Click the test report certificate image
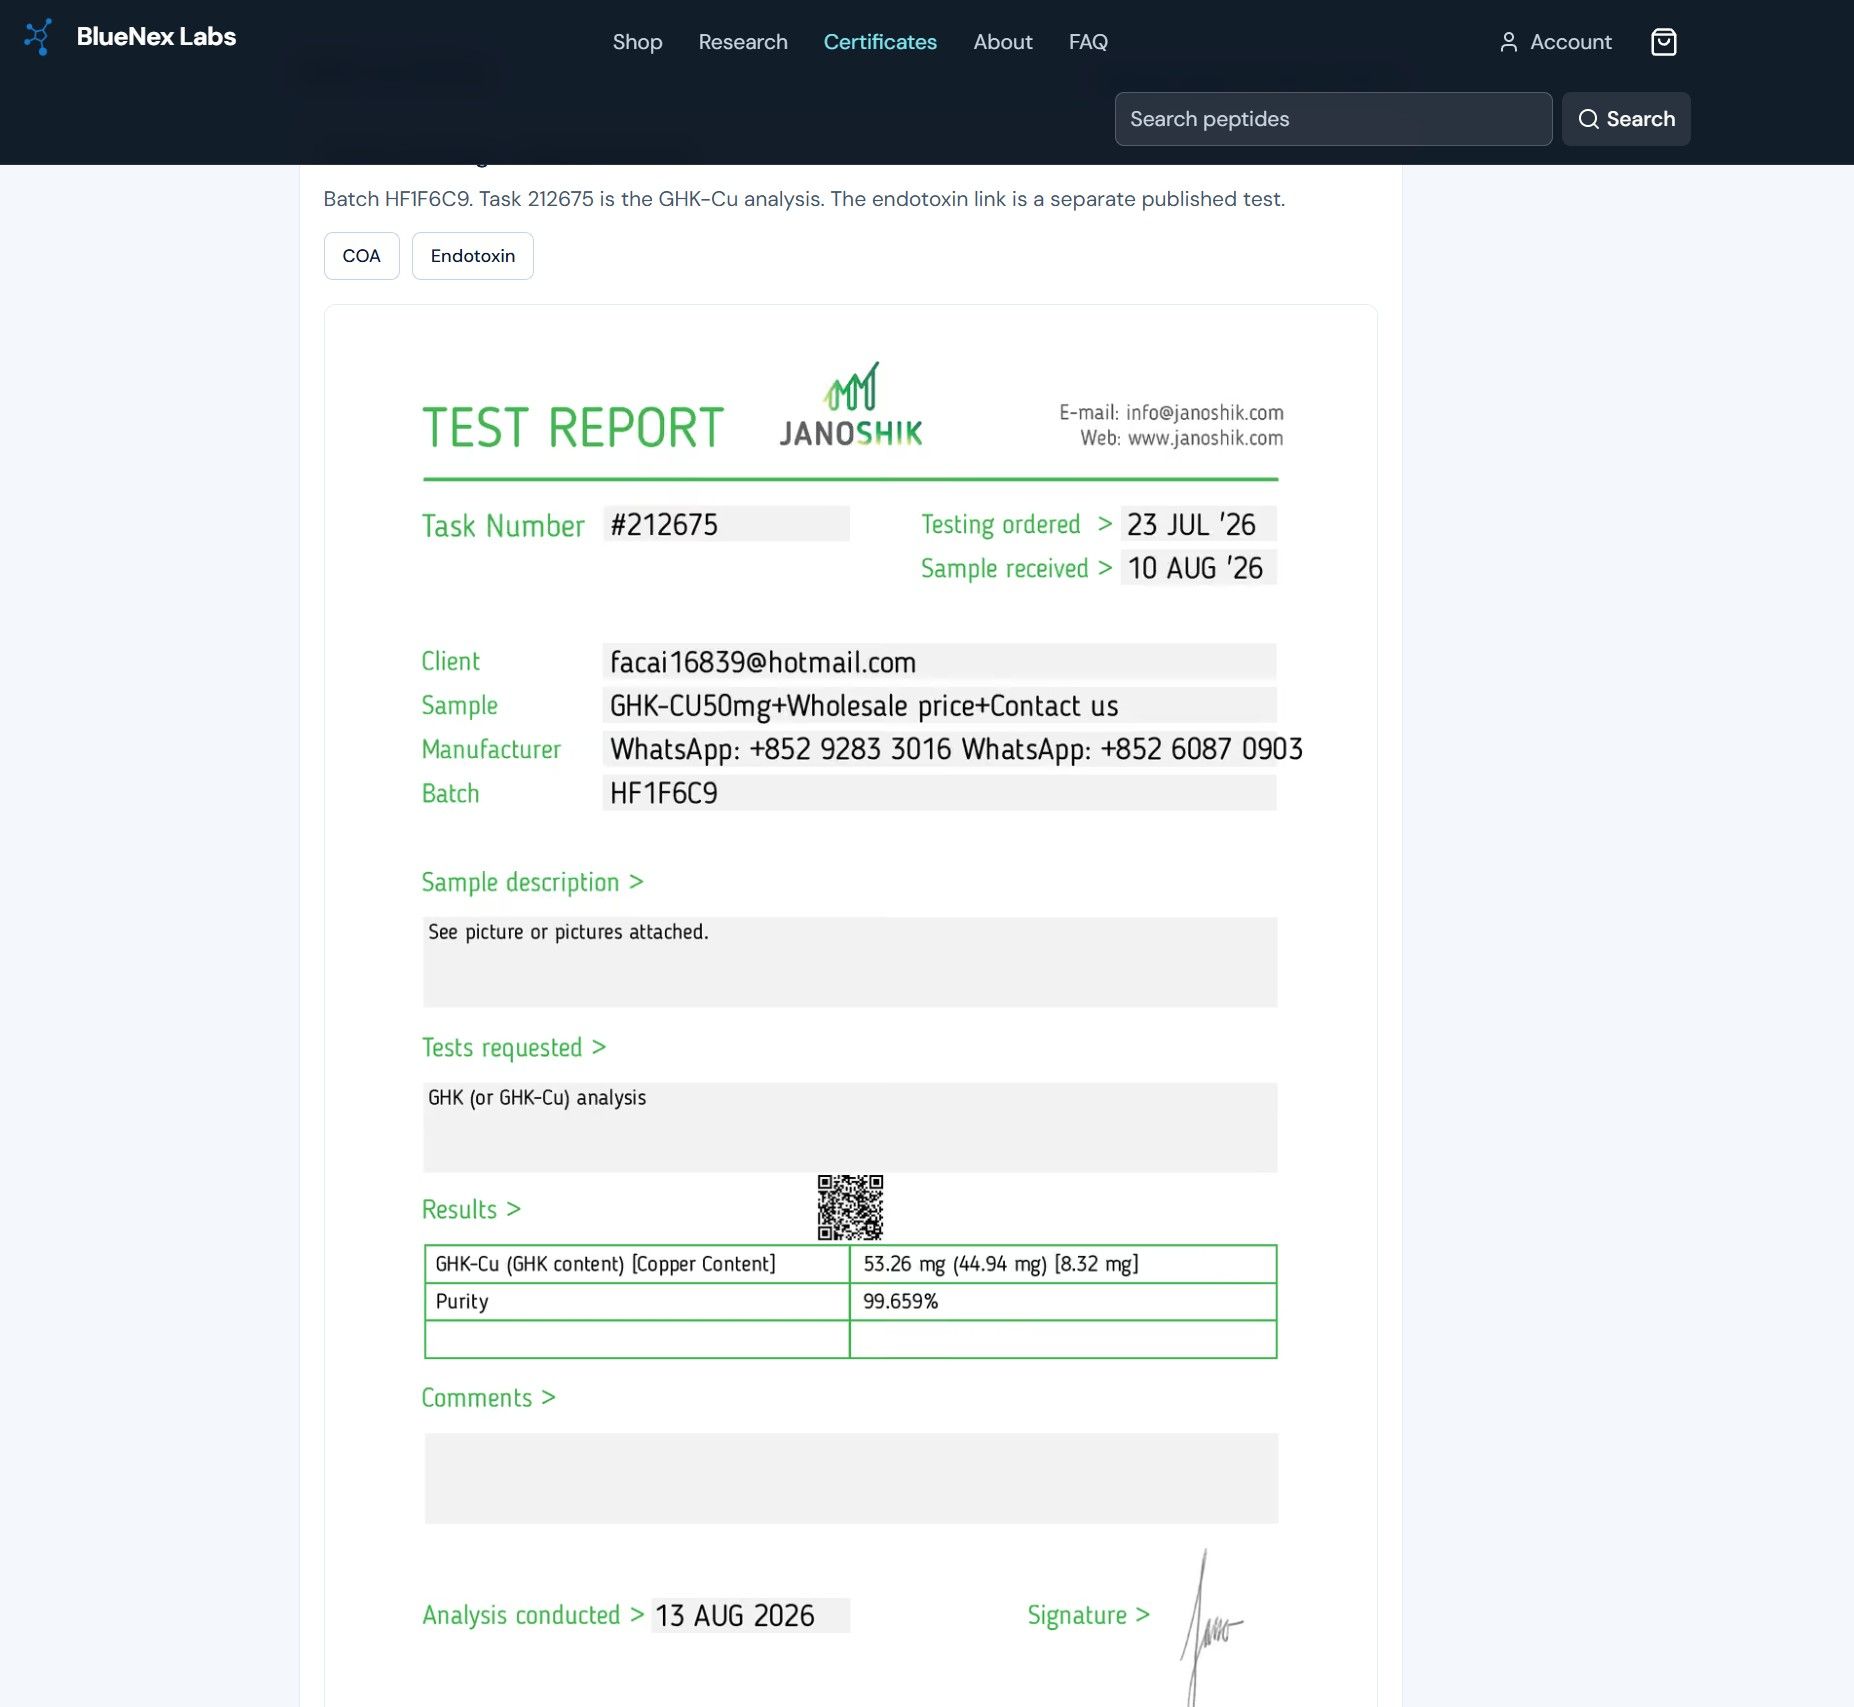Screen dimensions: 1854x1707 pos(851,1005)
